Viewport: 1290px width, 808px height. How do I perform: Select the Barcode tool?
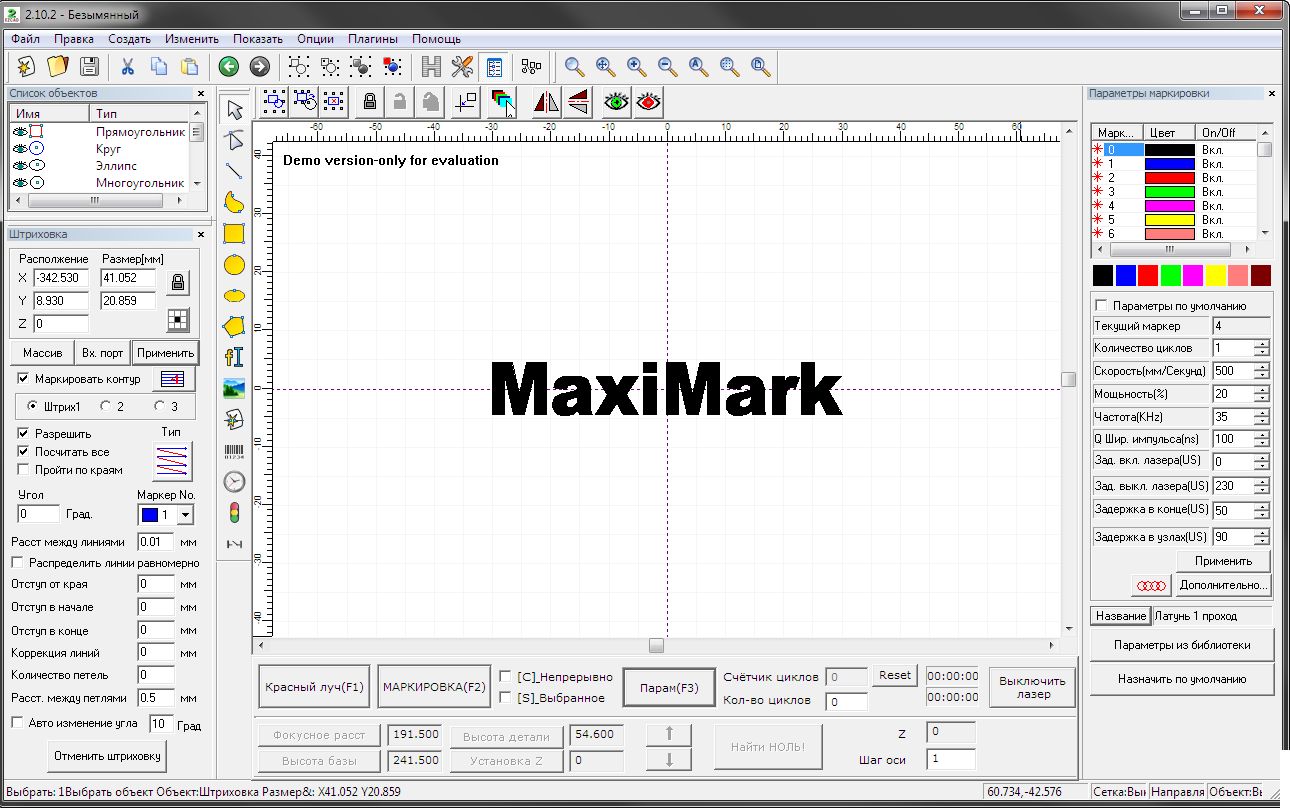pyautogui.click(x=234, y=451)
